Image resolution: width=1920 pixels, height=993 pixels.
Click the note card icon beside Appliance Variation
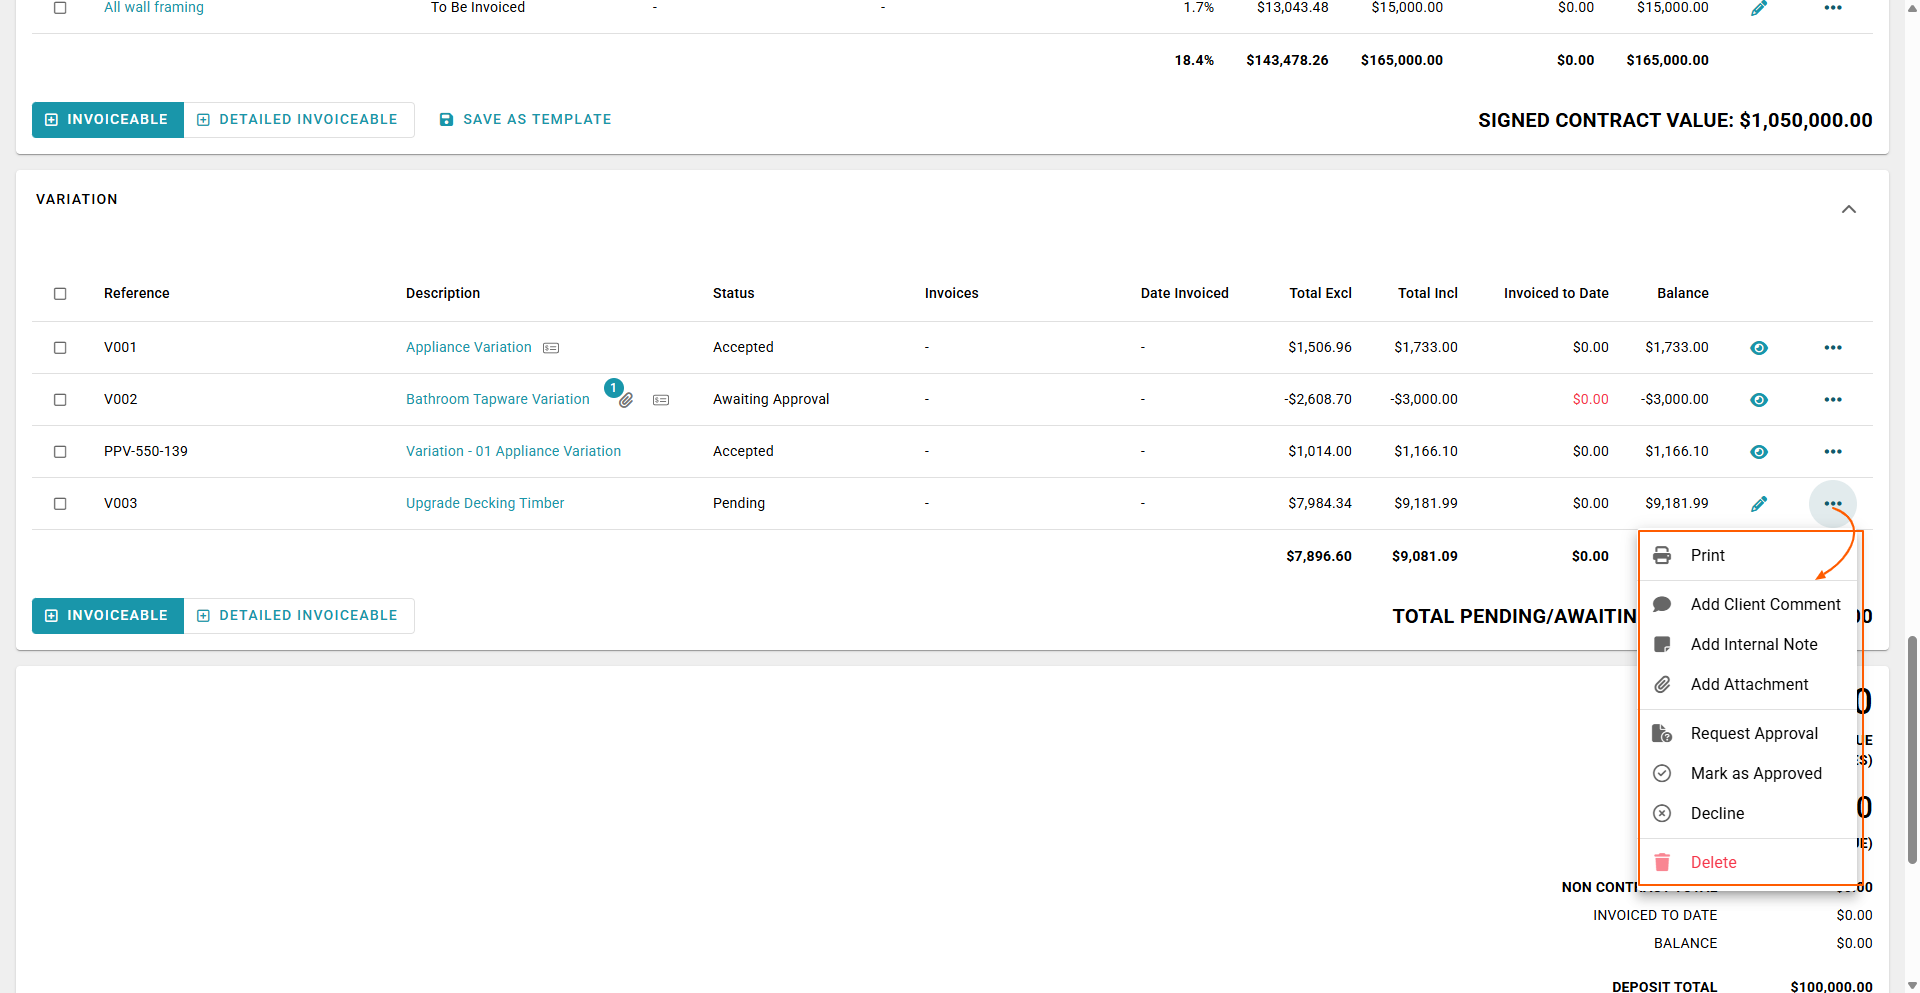pyautogui.click(x=551, y=348)
